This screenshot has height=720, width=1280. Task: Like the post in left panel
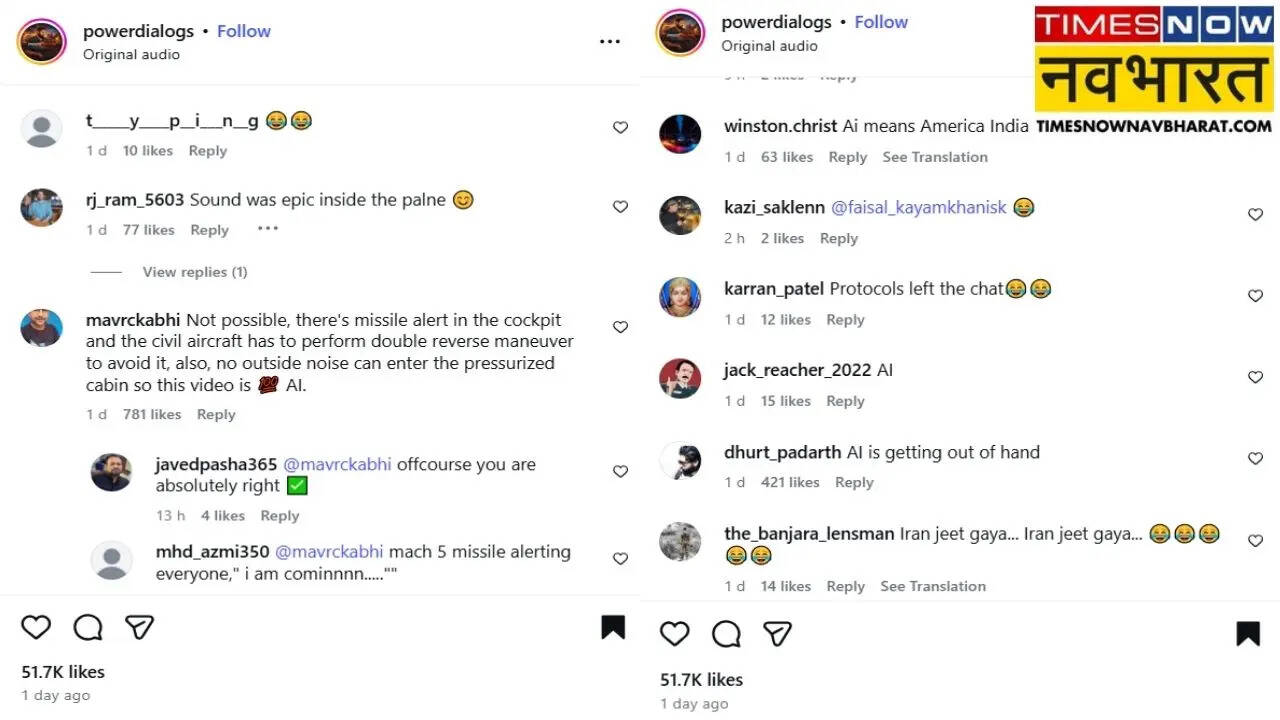[x=36, y=627]
